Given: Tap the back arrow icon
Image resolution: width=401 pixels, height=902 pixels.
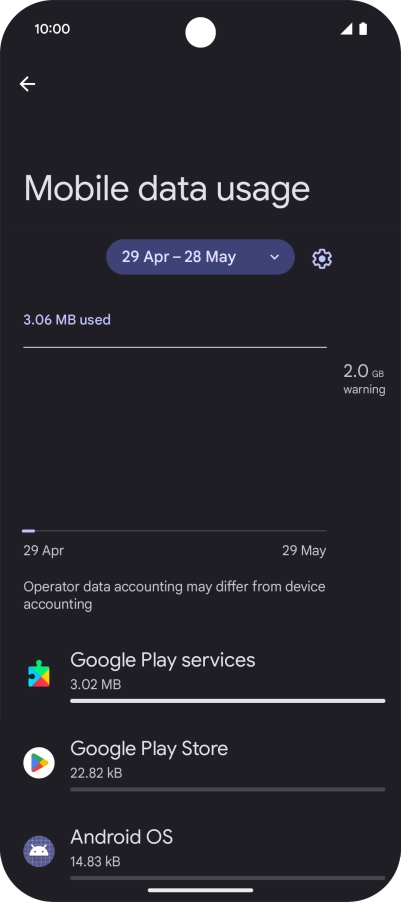Looking at the screenshot, I should click(x=27, y=84).
